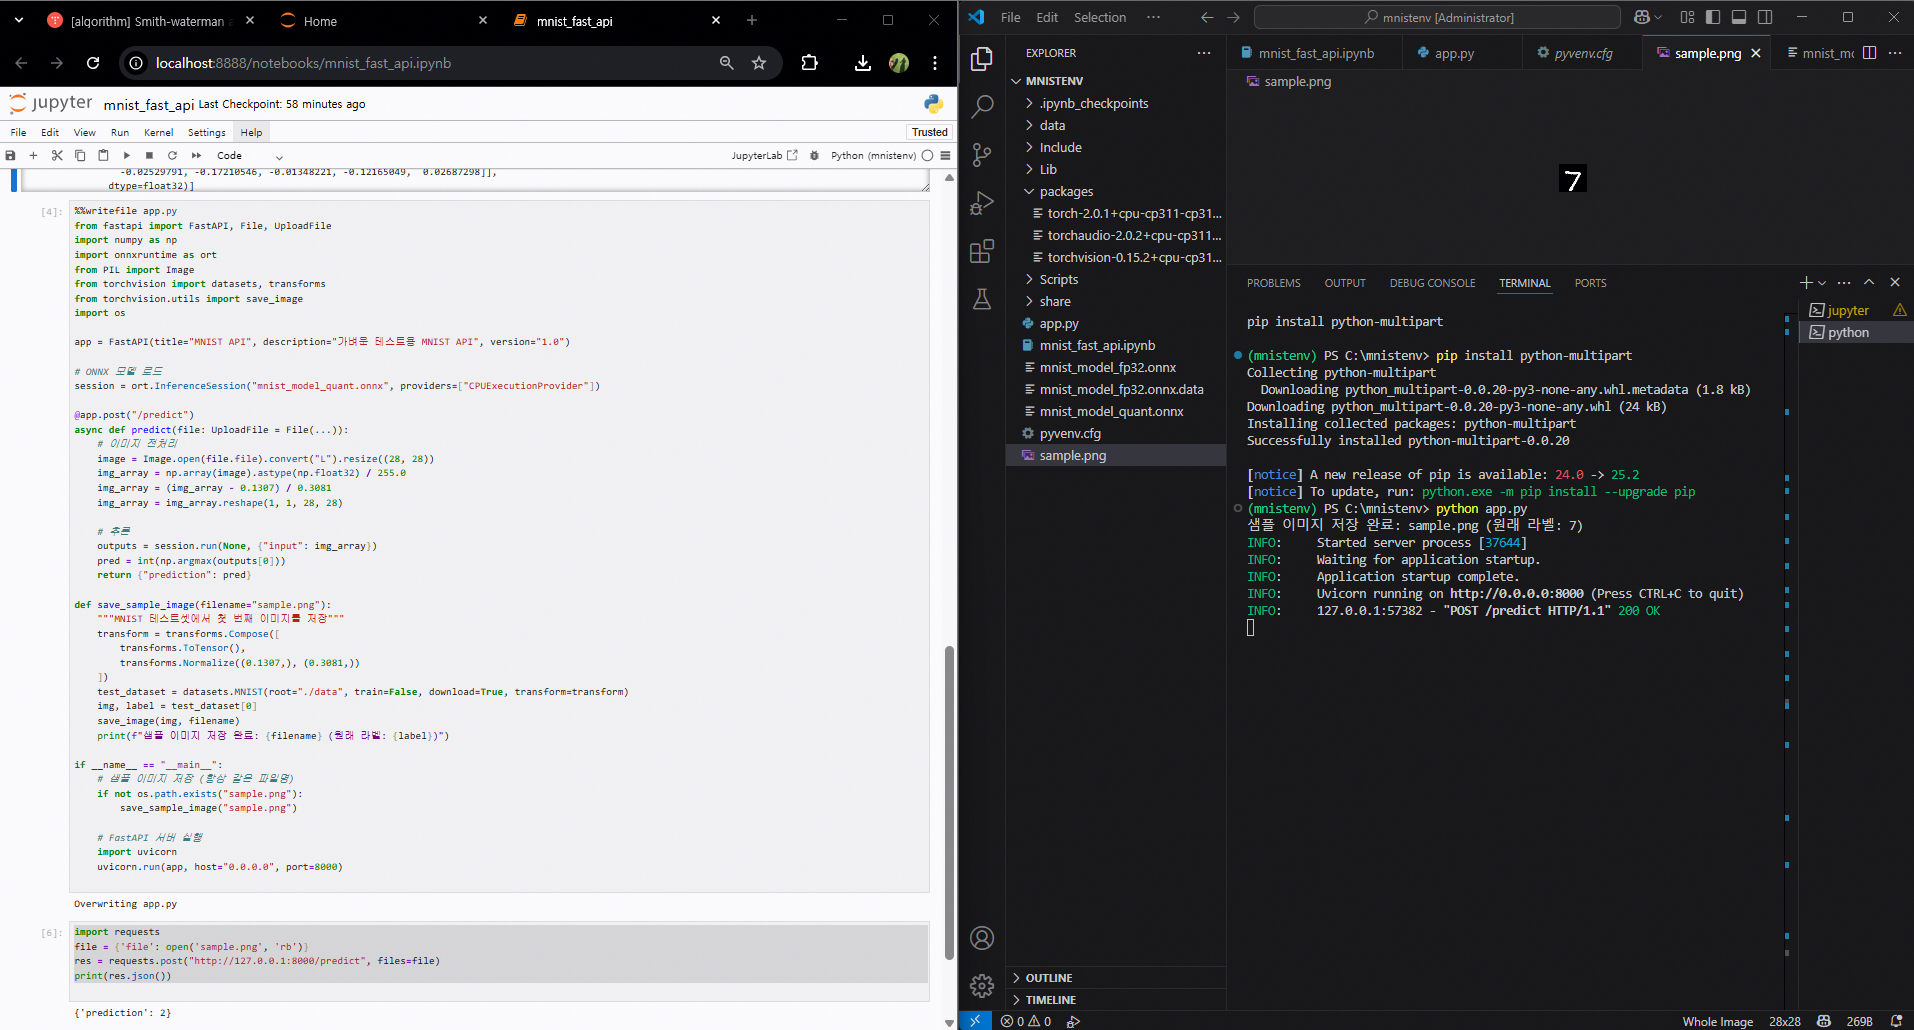The image size is (1914, 1030).
Task: Click the VS Code command center search box
Action: point(1437,17)
